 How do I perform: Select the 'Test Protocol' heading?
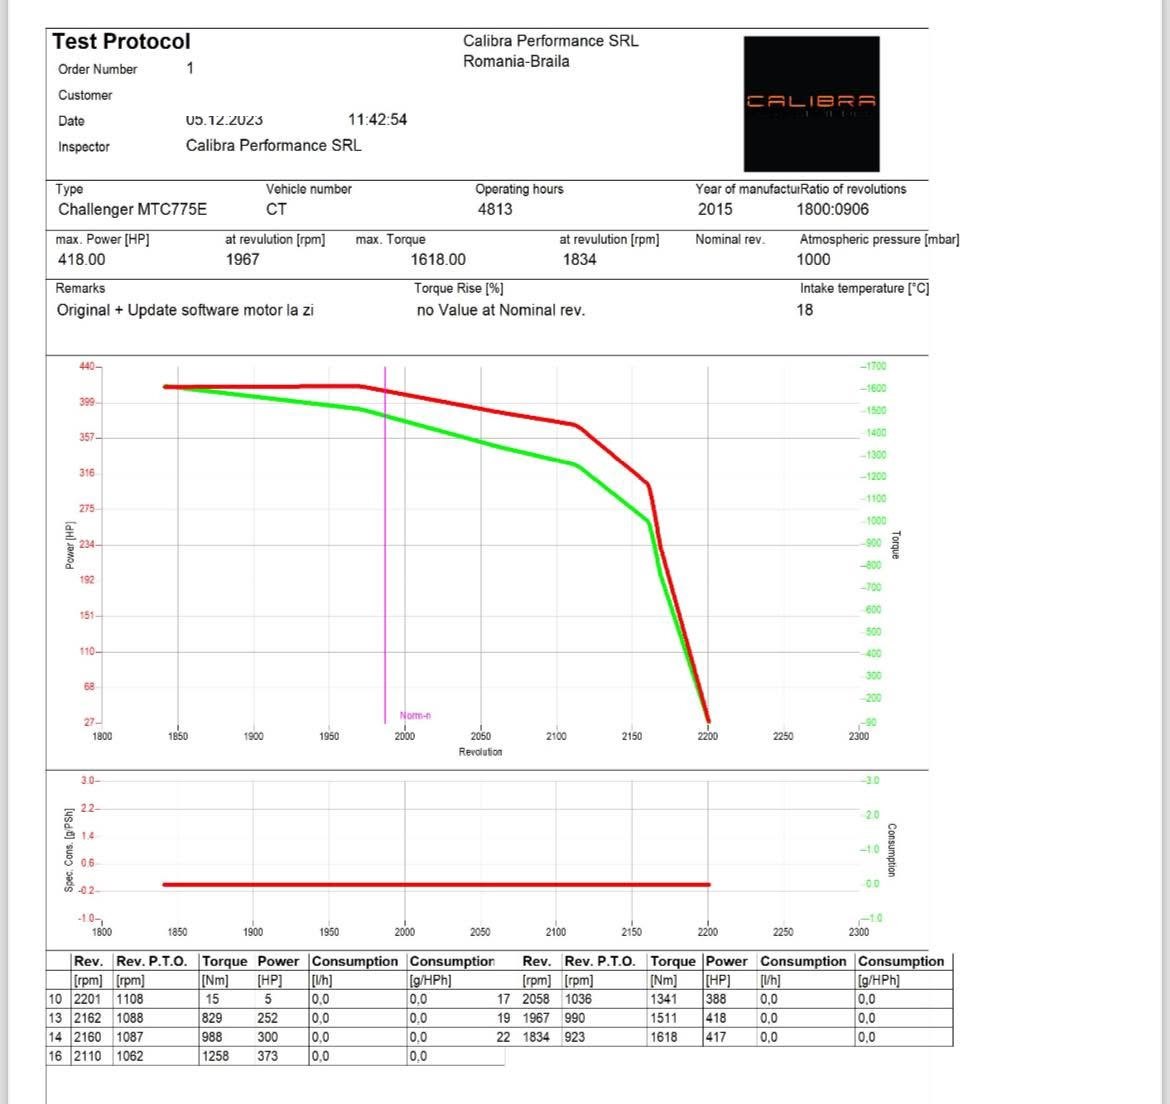(122, 41)
